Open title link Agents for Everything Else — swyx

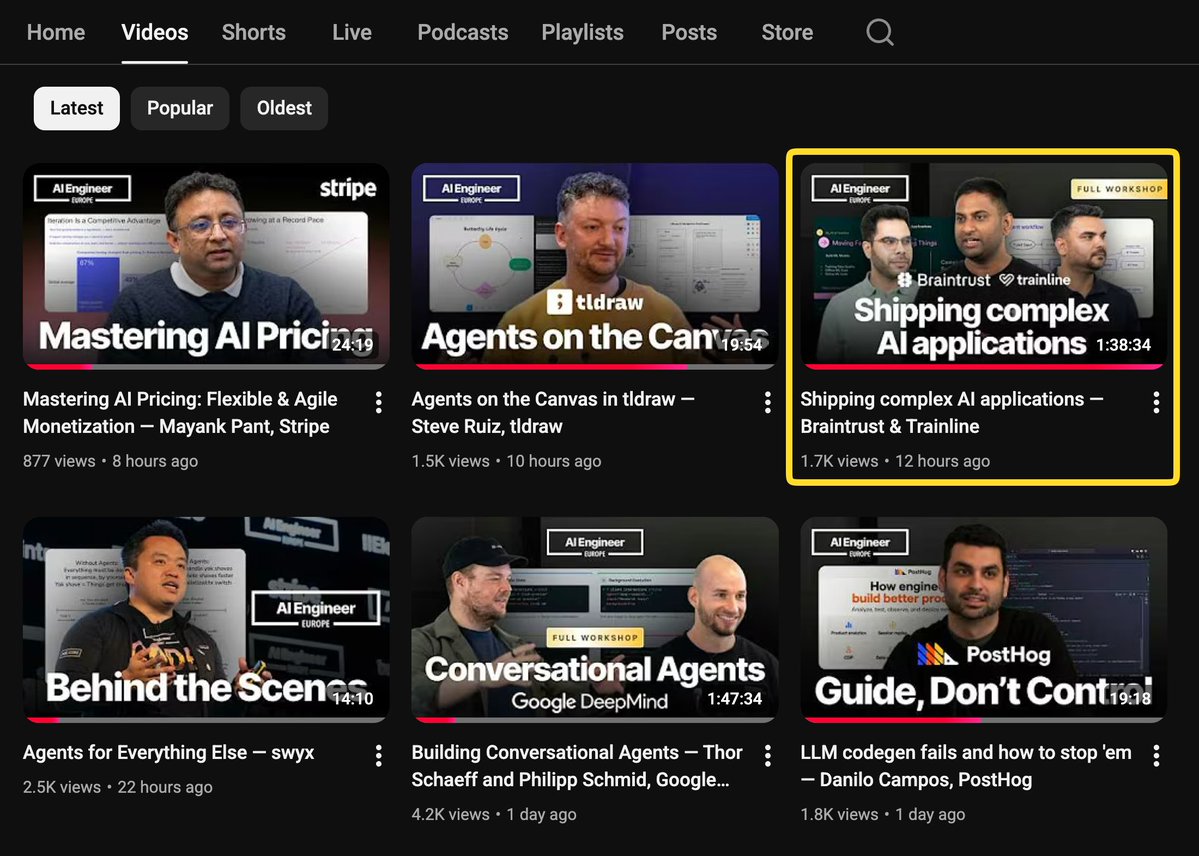[x=169, y=753]
